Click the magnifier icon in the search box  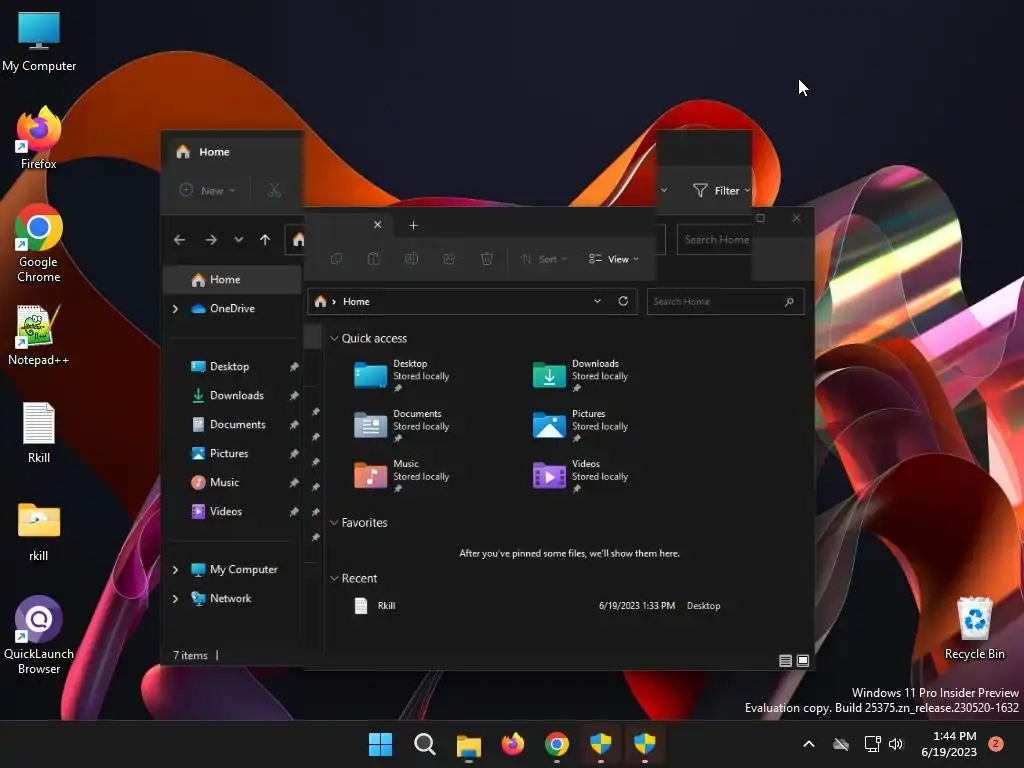(789, 302)
